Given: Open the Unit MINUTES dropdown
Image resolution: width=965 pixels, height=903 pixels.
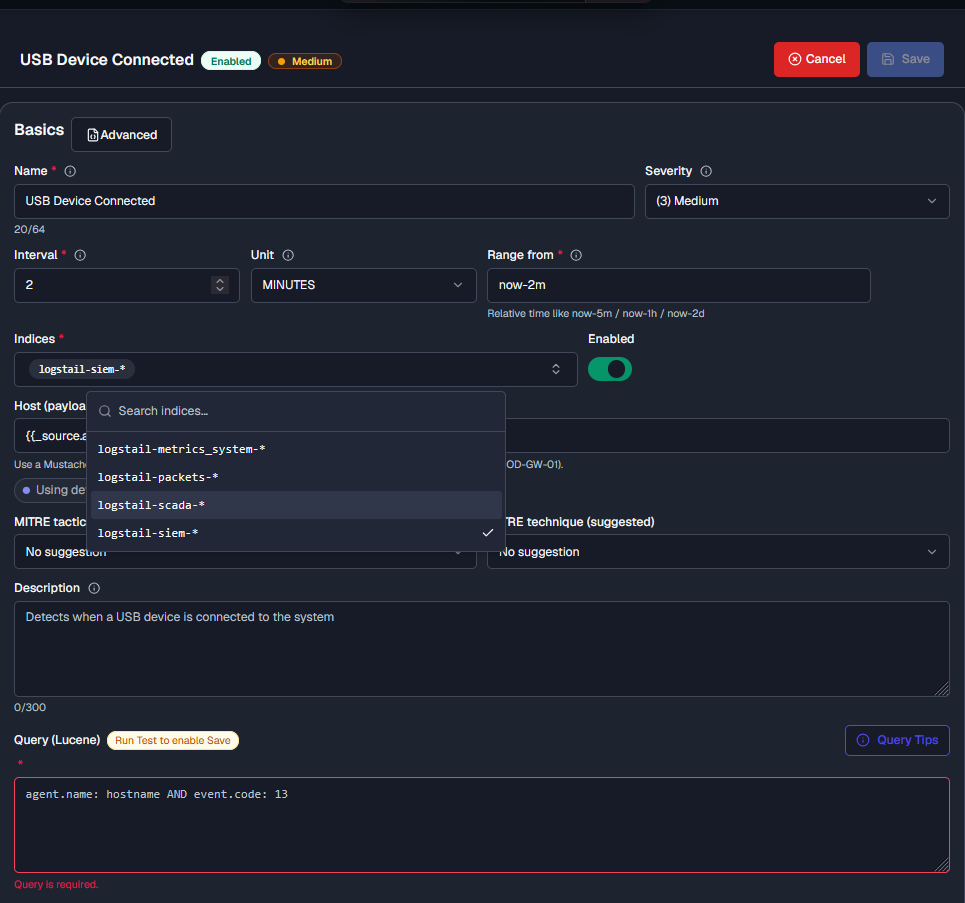Looking at the screenshot, I should (364, 285).
